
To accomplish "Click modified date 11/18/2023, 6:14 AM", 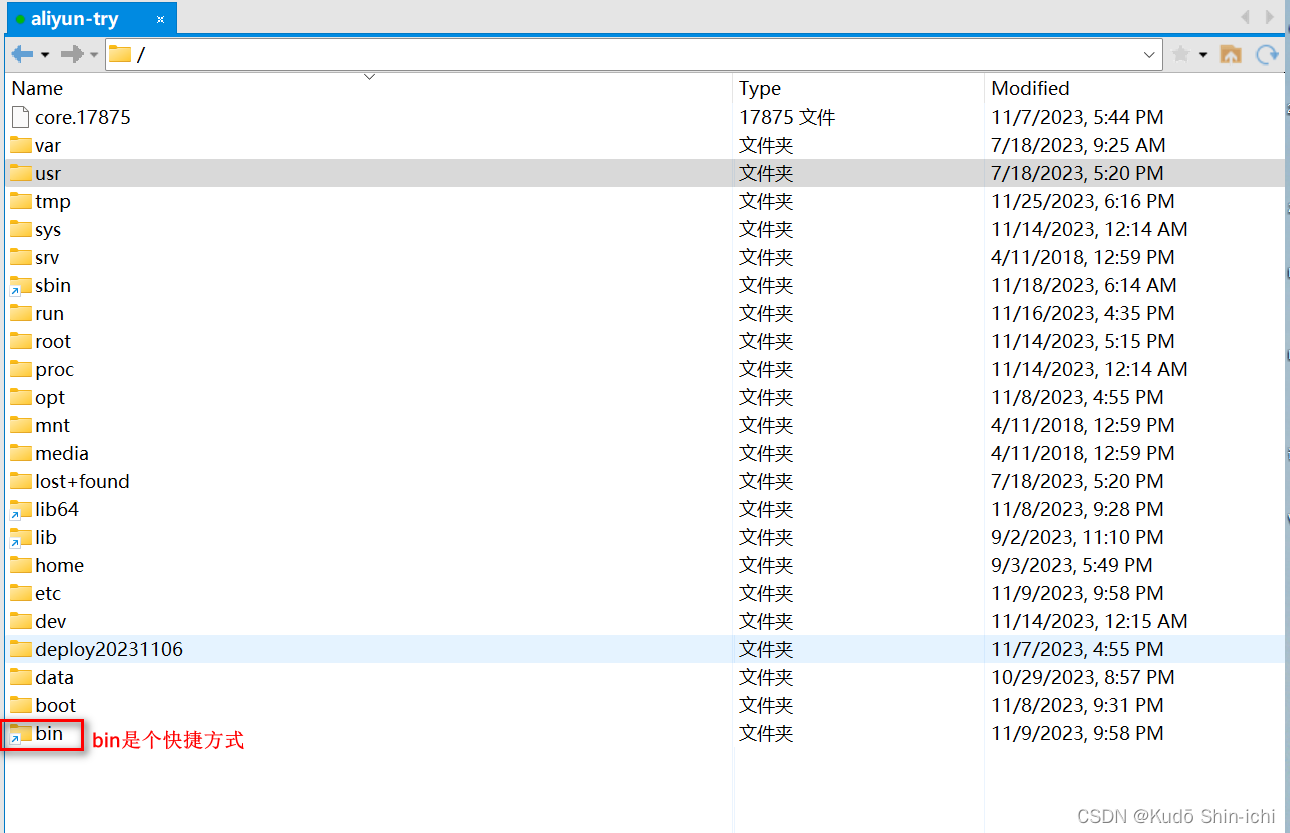I will (x=1084, y=285).
